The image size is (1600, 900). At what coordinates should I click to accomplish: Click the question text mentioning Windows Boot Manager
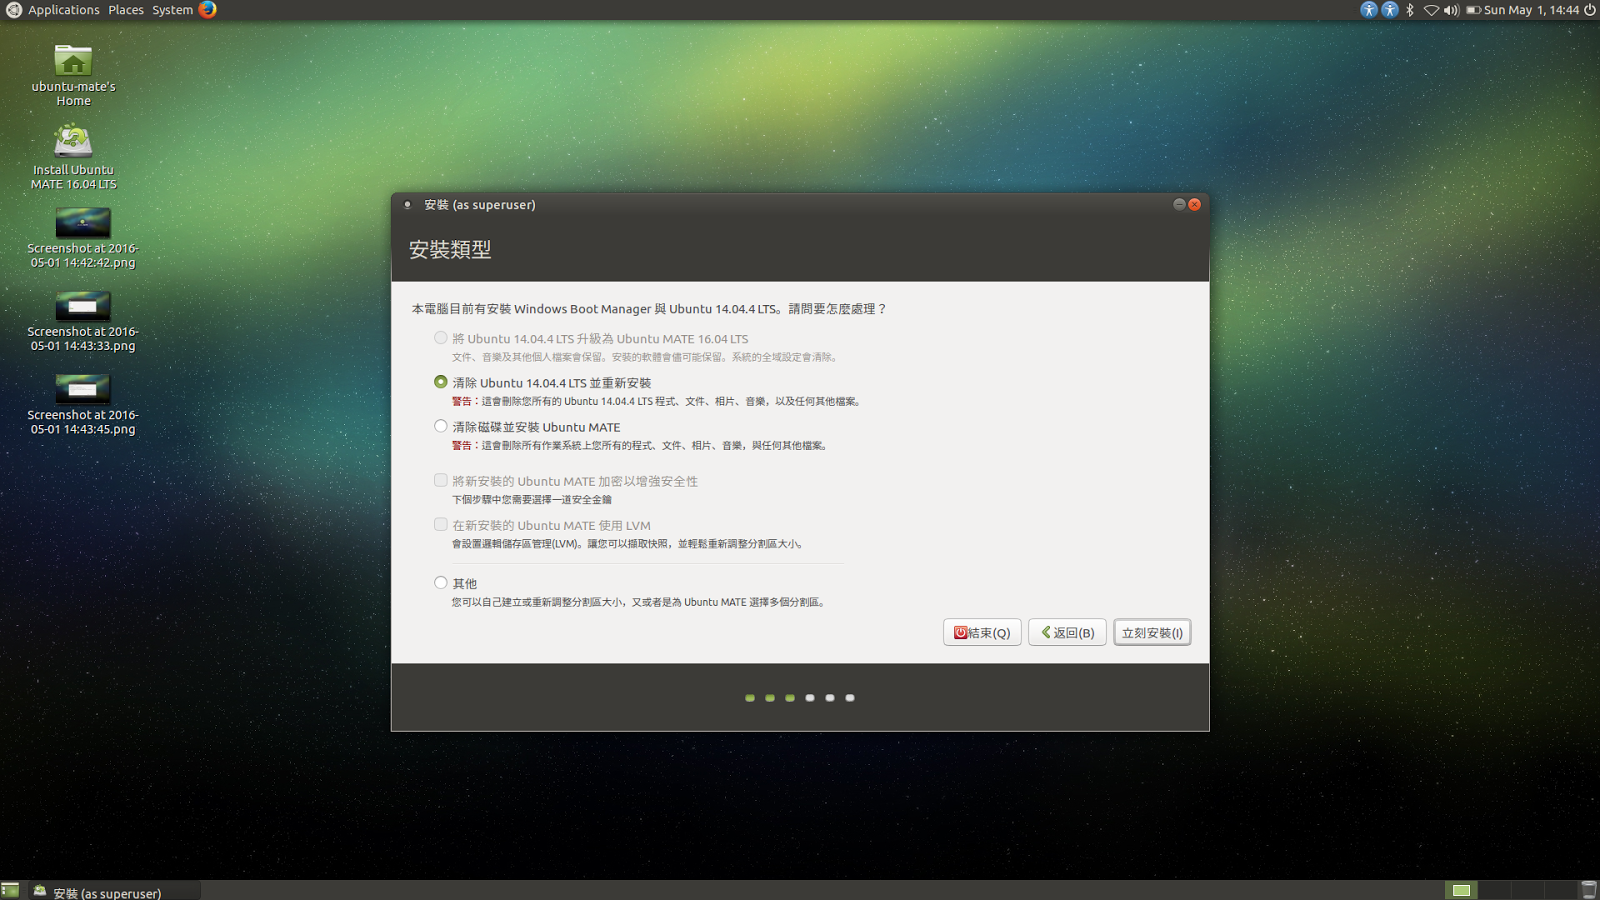649,309
